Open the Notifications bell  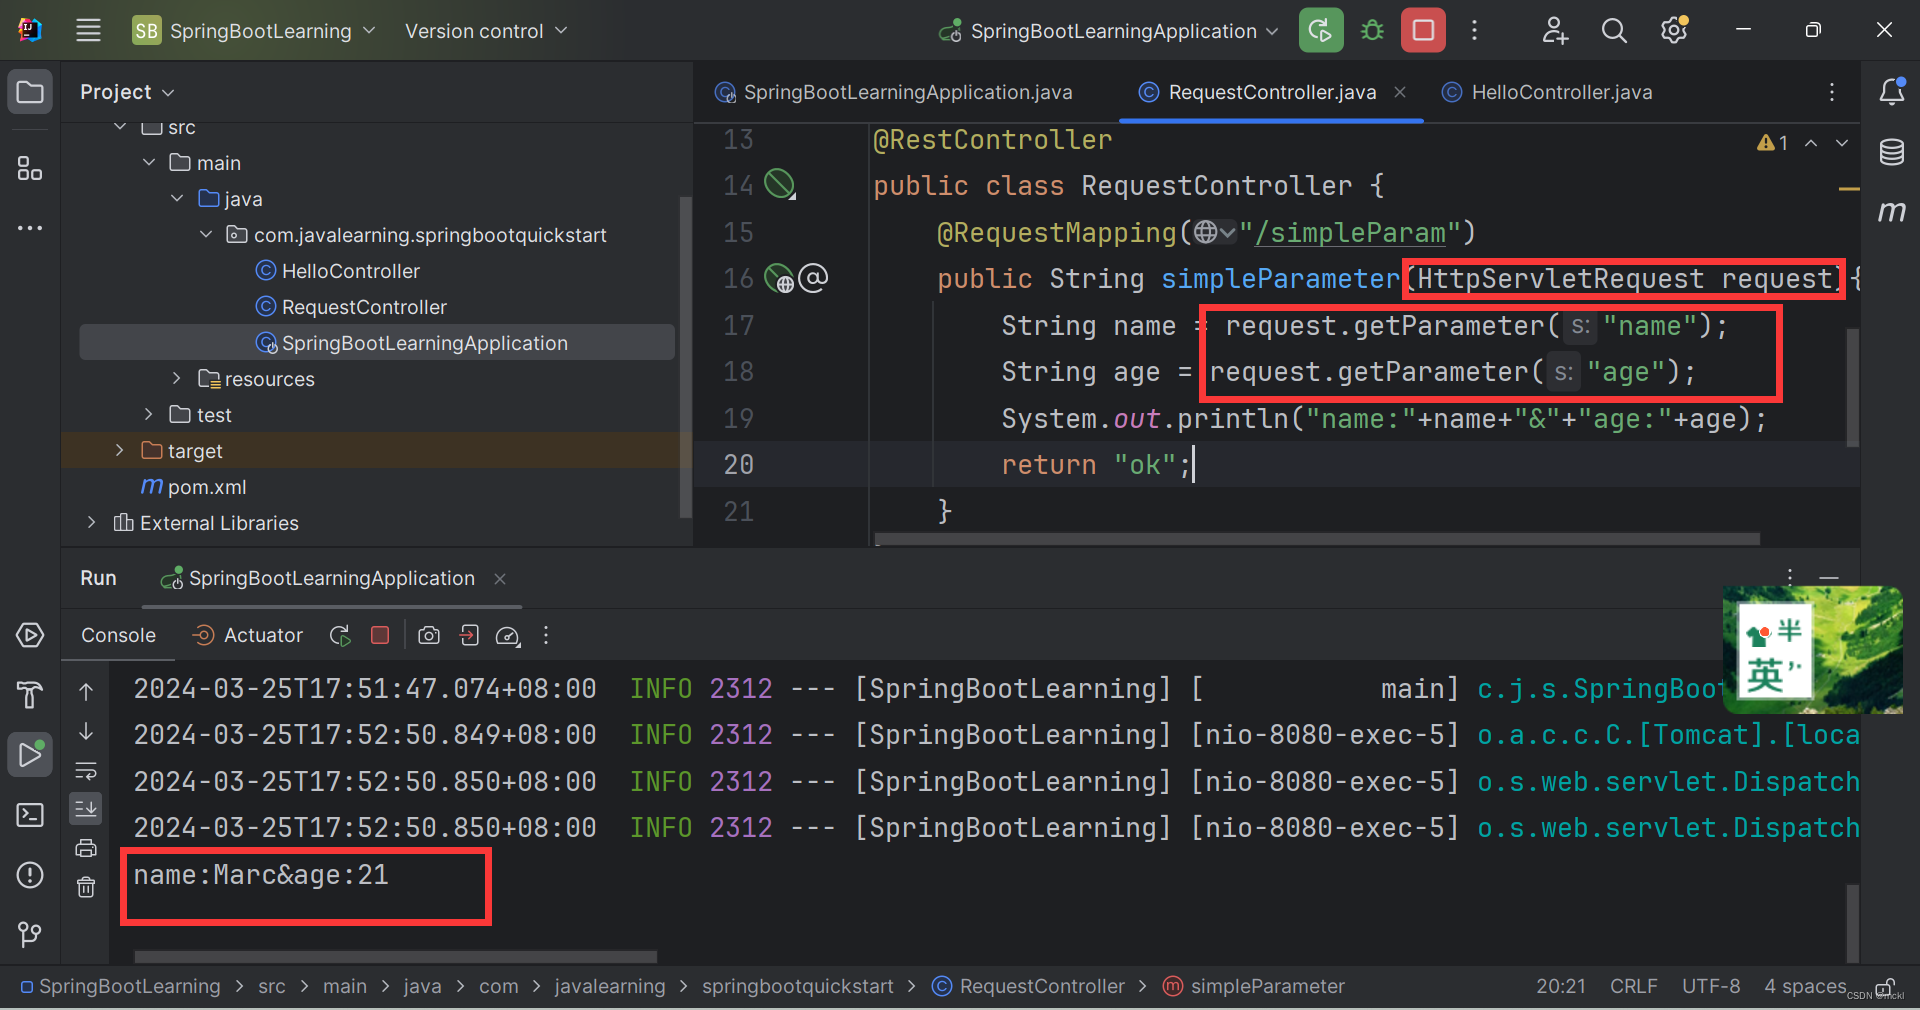coord(1891,92)
